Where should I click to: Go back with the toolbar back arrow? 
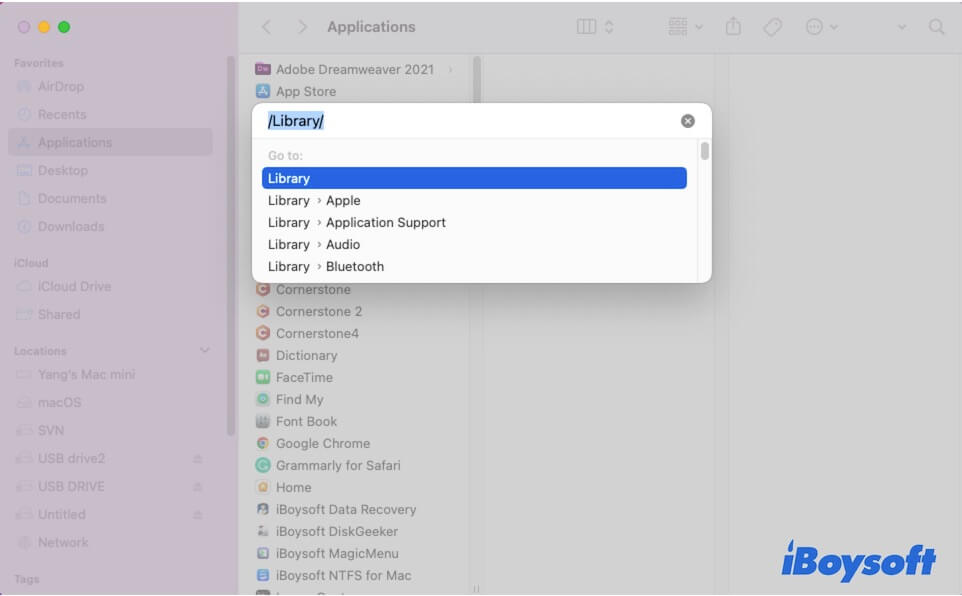[266, 27]
